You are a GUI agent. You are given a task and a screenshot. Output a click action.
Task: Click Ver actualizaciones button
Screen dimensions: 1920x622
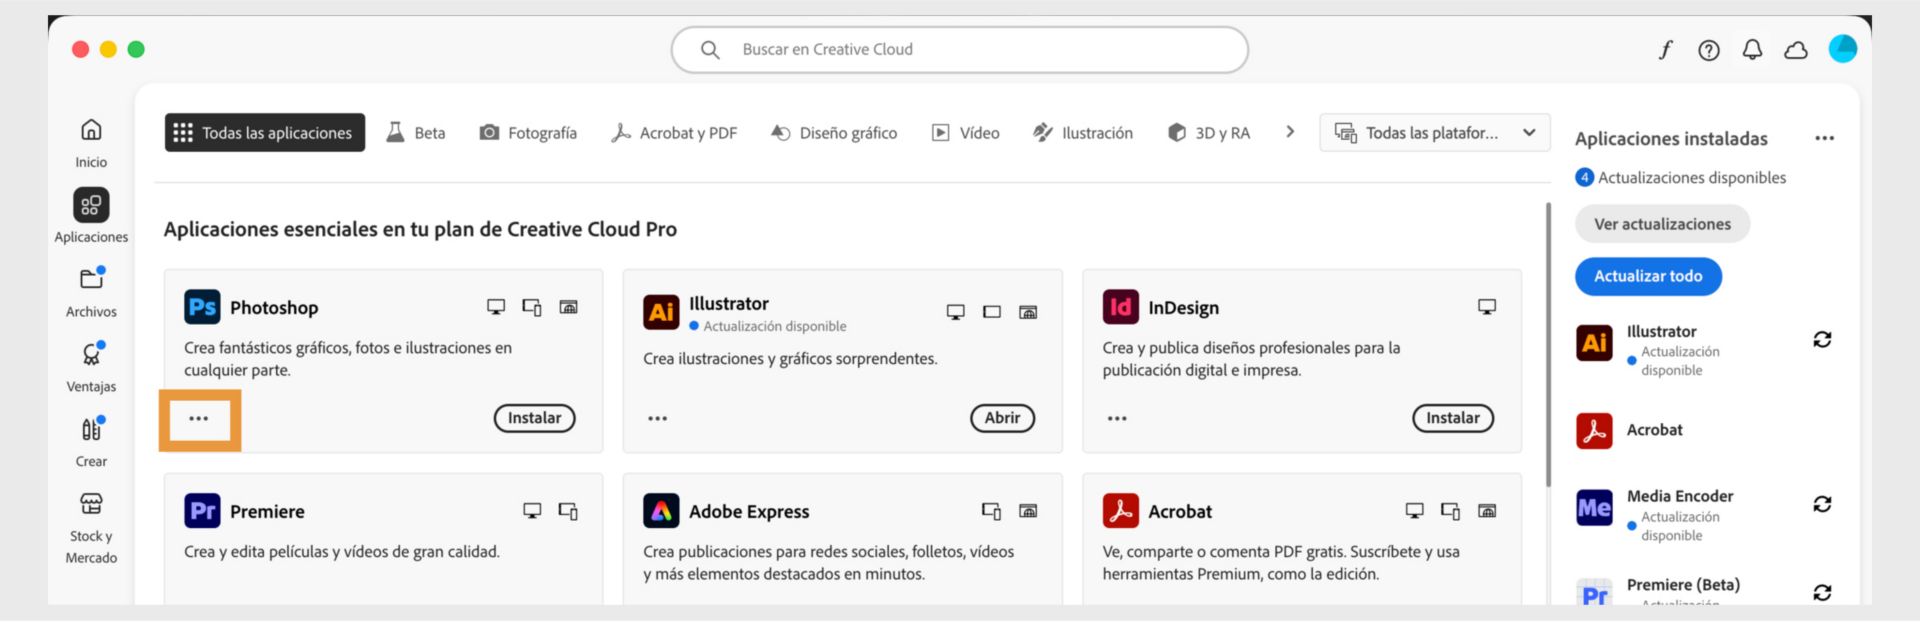point(1662,224)
